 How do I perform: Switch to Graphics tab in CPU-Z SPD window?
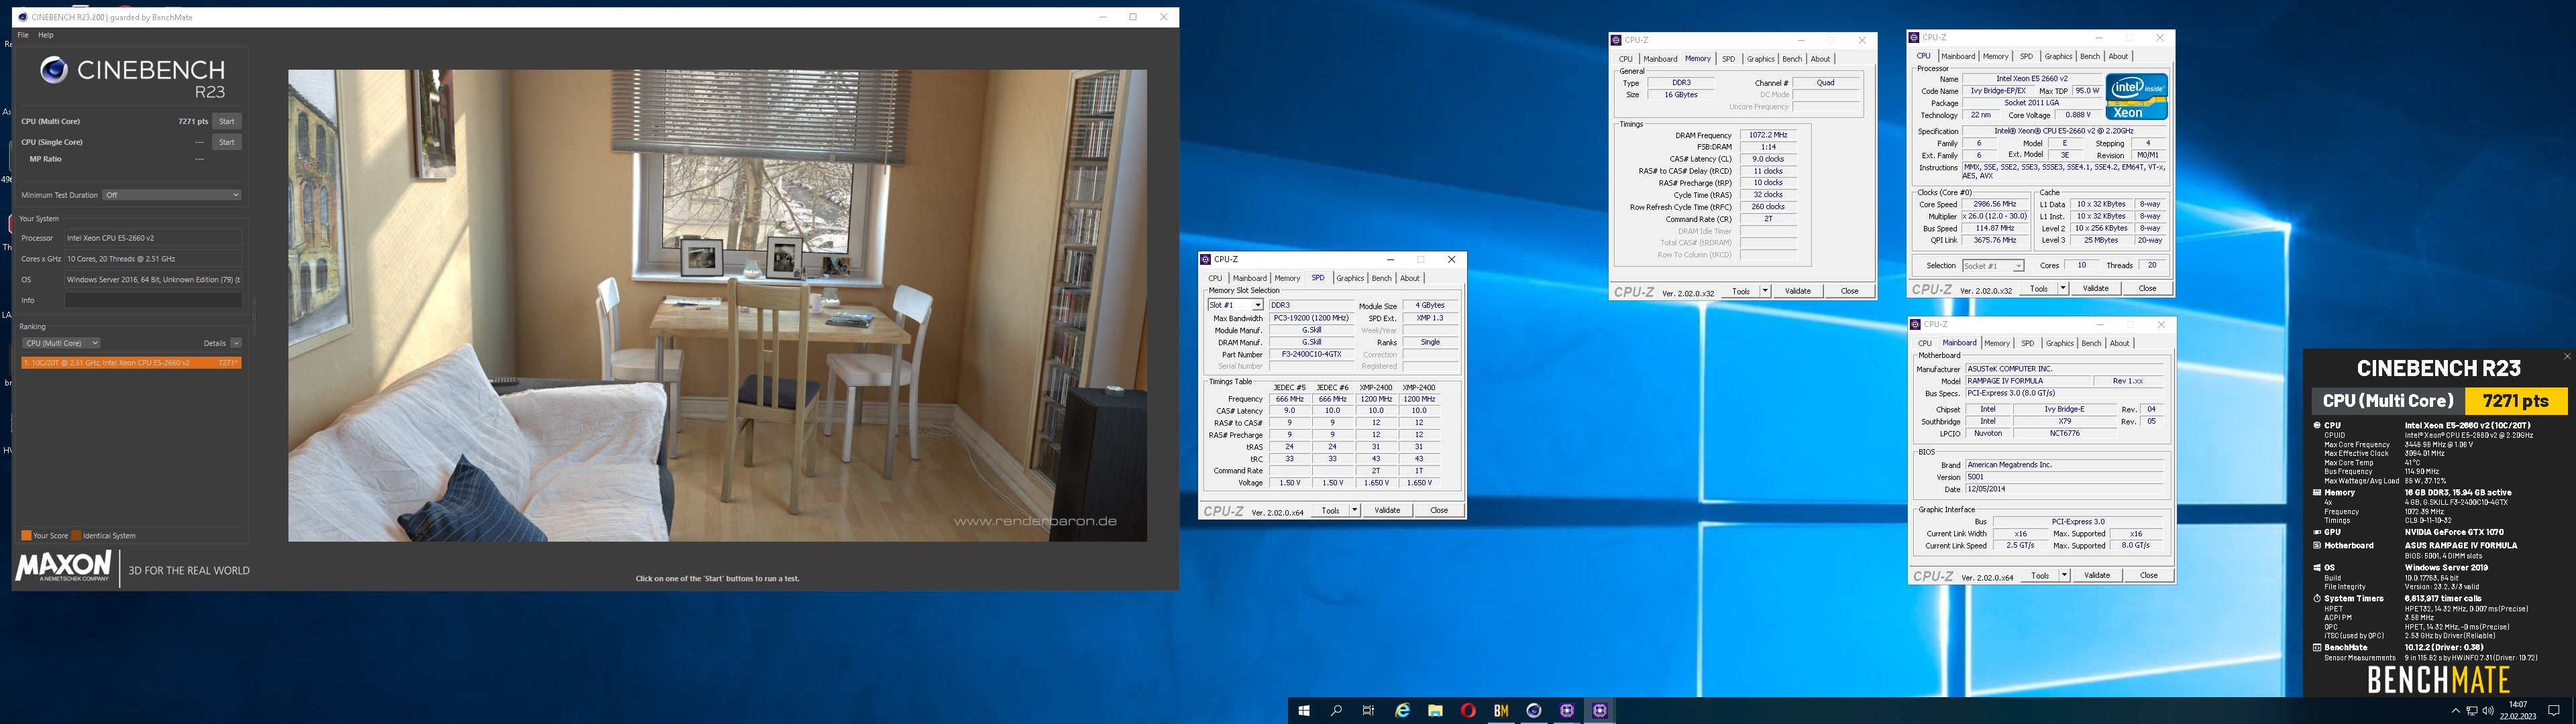pyautogui.click(x=1350, y=278)
